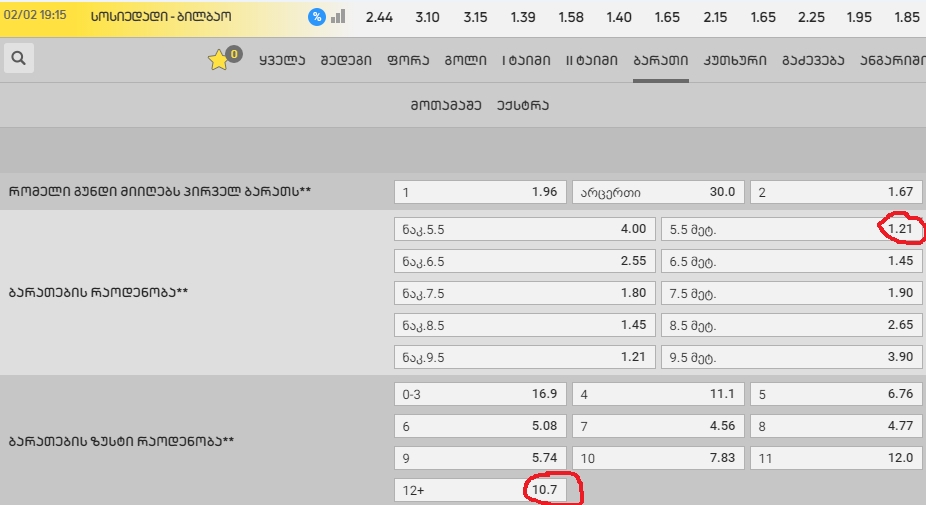
Task: Select 7.5 მეტ. at 1.90
Action: [791, 293]
